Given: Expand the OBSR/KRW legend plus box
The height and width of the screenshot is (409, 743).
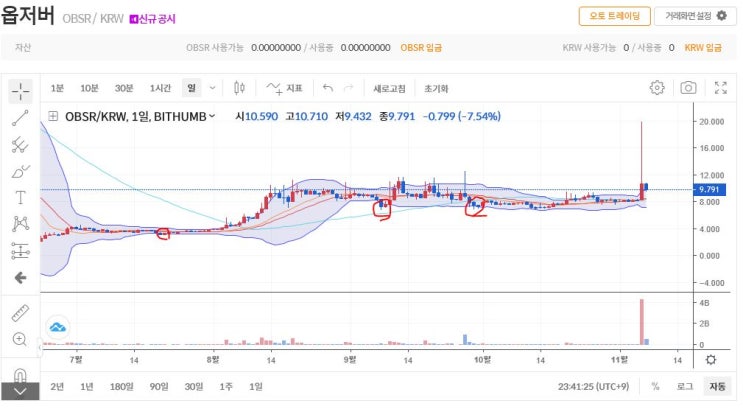Looking at the screenshot, I should click(53, 116).
